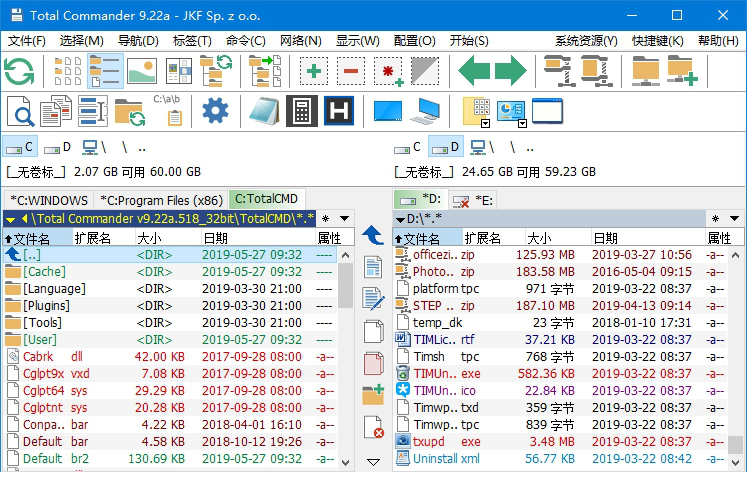Open right panel directory history dropdown arrow
This screenshot has height=490, width=747.
[734, 219]
